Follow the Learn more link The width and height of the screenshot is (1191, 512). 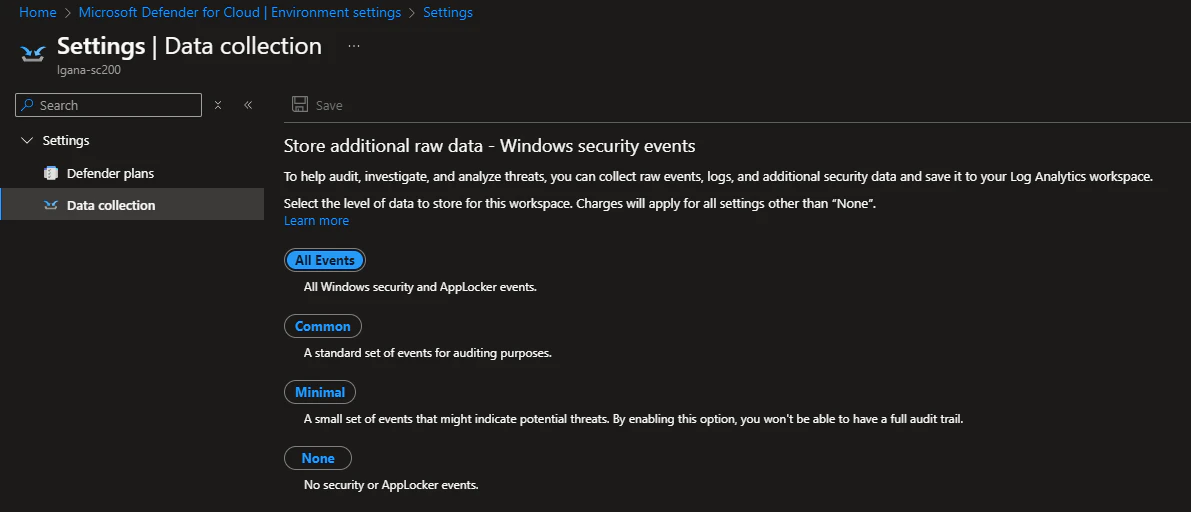pos(316,221)
